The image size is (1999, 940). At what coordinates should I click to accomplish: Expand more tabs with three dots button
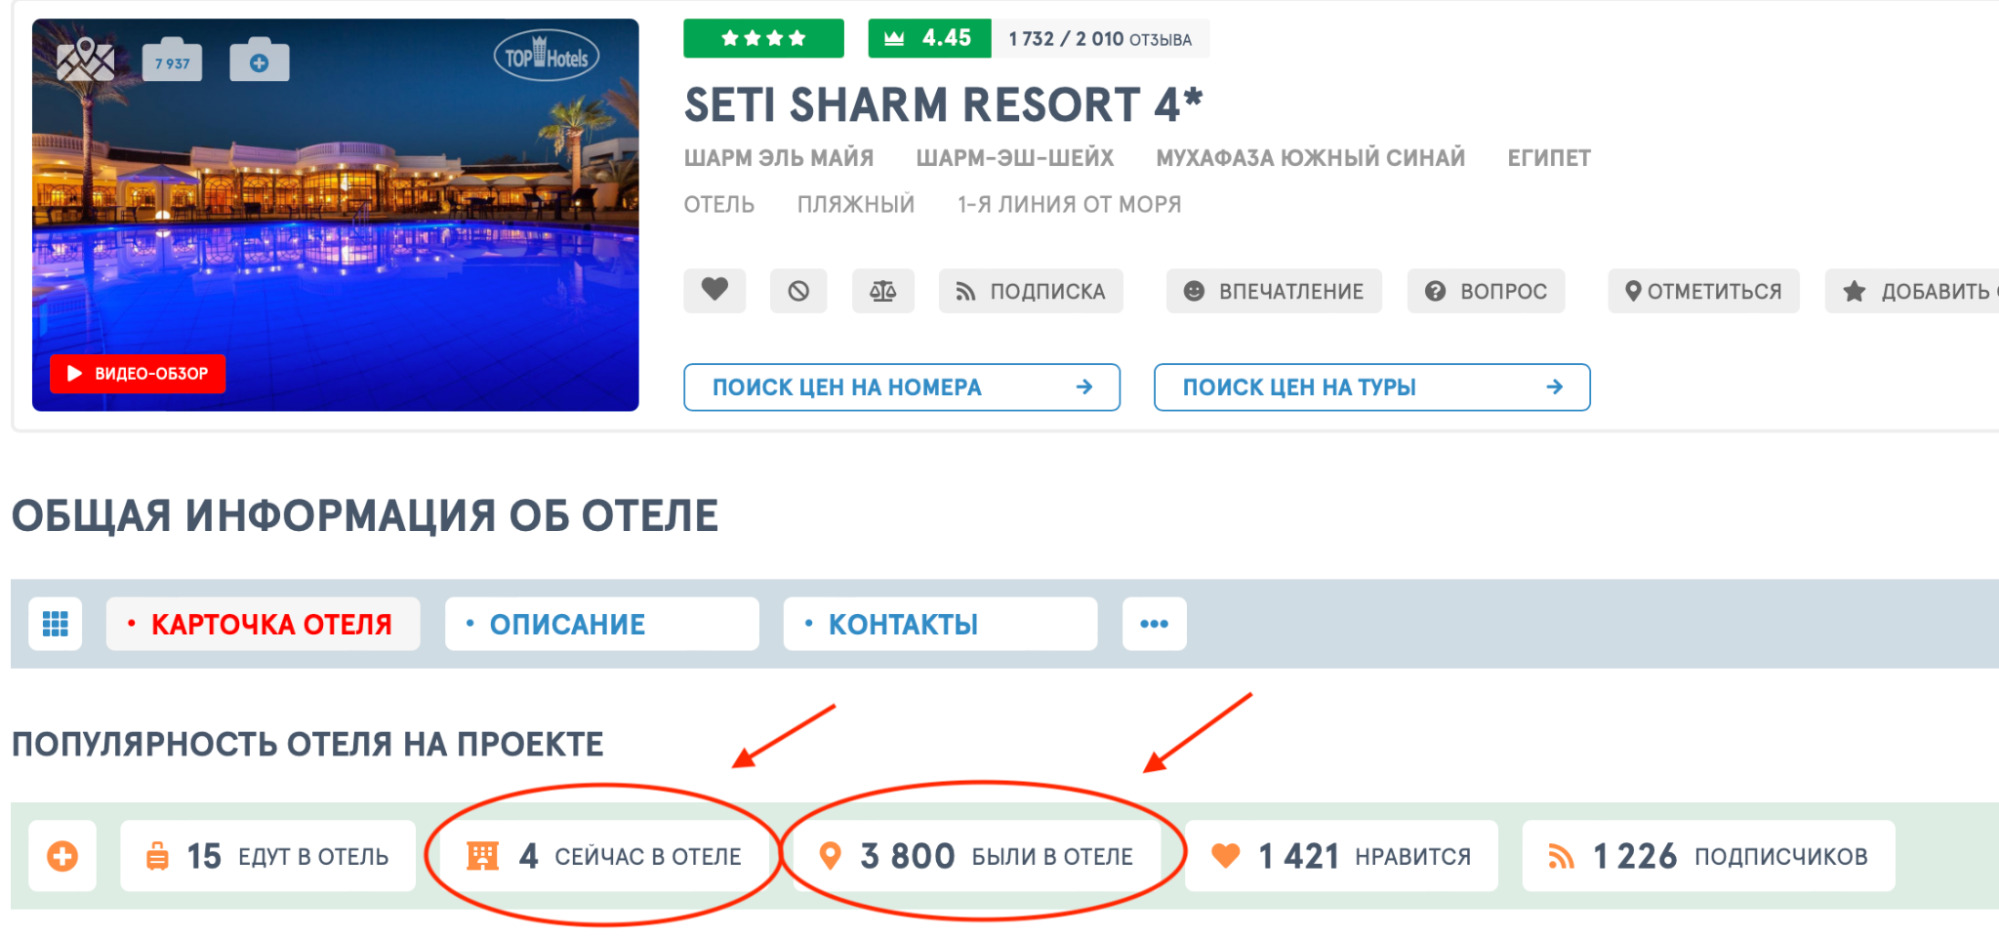click(x=1154, y=624)
